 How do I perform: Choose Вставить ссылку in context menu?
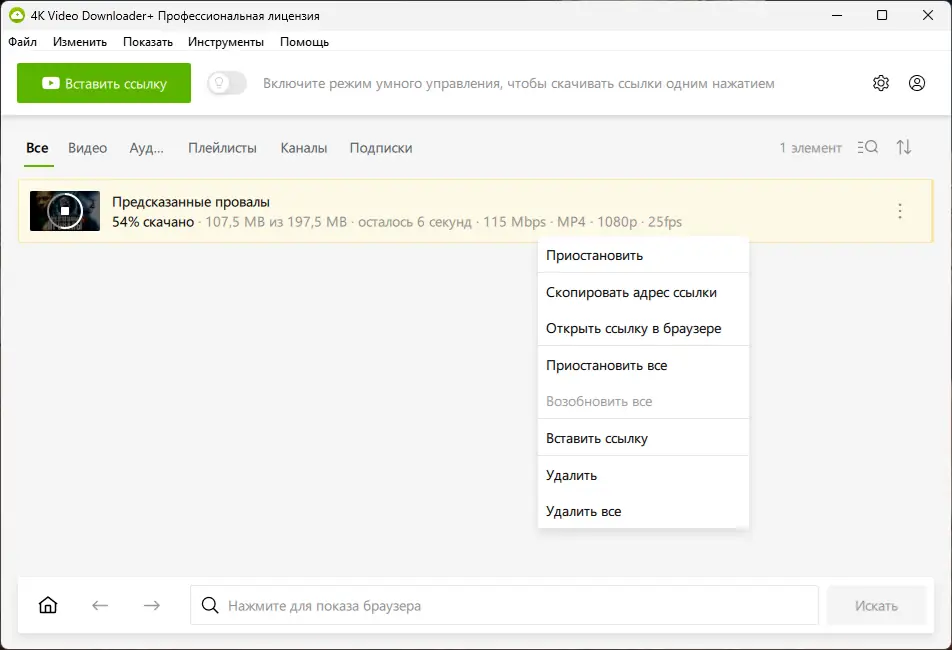[x=643, y=438]
